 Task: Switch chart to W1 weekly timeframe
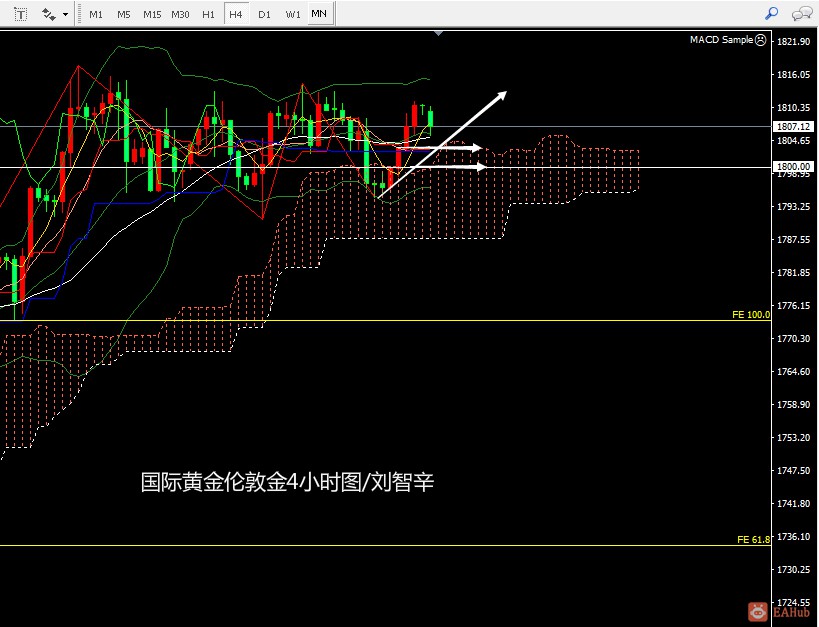292,14
